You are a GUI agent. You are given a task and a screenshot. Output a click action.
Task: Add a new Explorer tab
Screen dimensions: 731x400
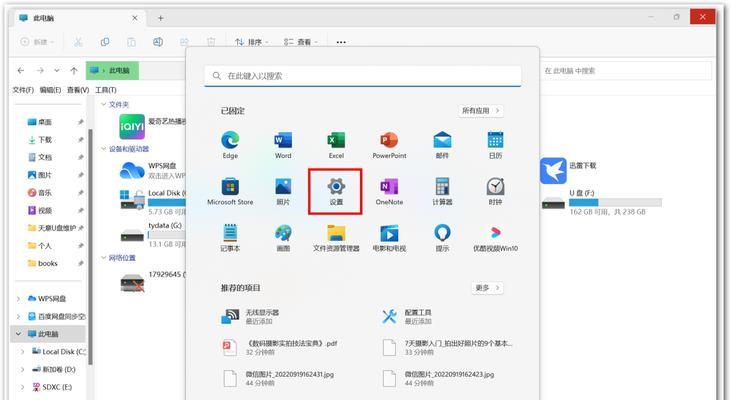tap(160, 18)
